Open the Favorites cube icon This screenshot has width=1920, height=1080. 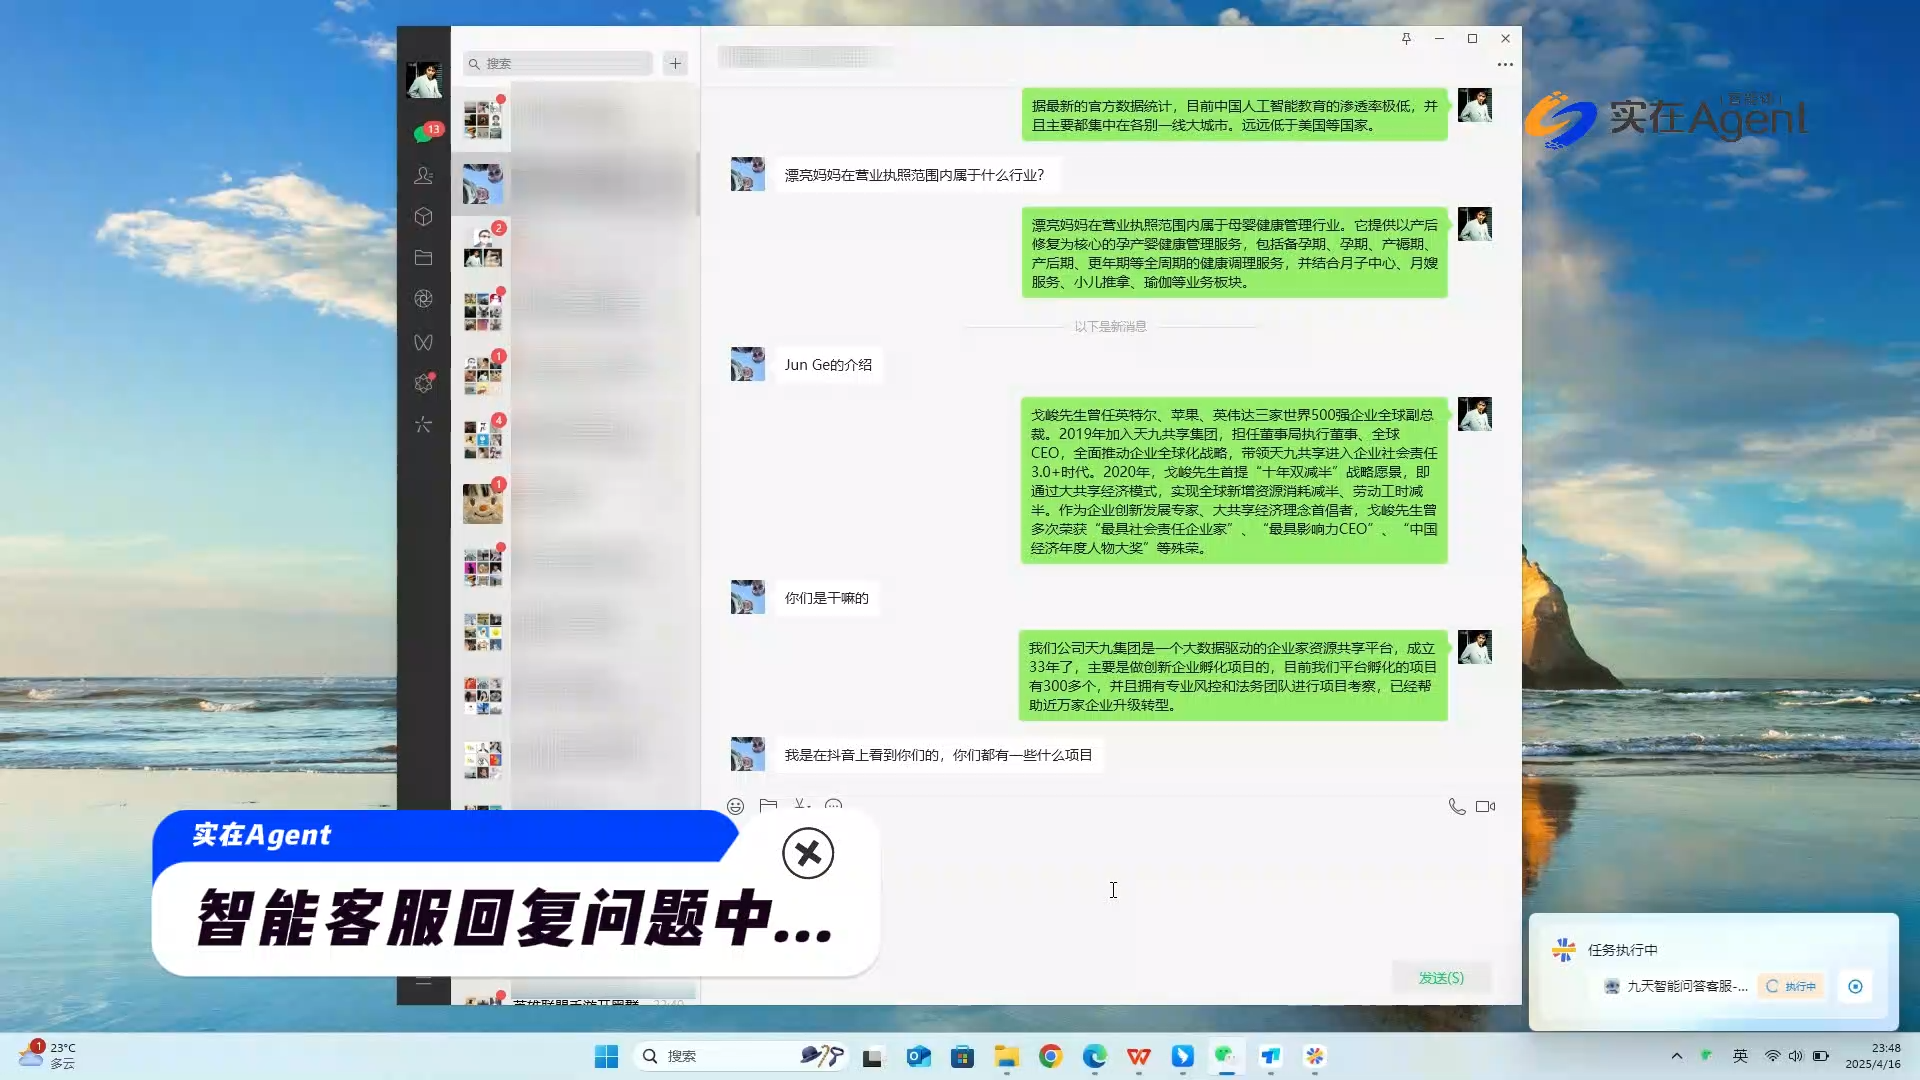tap(424, 217)
